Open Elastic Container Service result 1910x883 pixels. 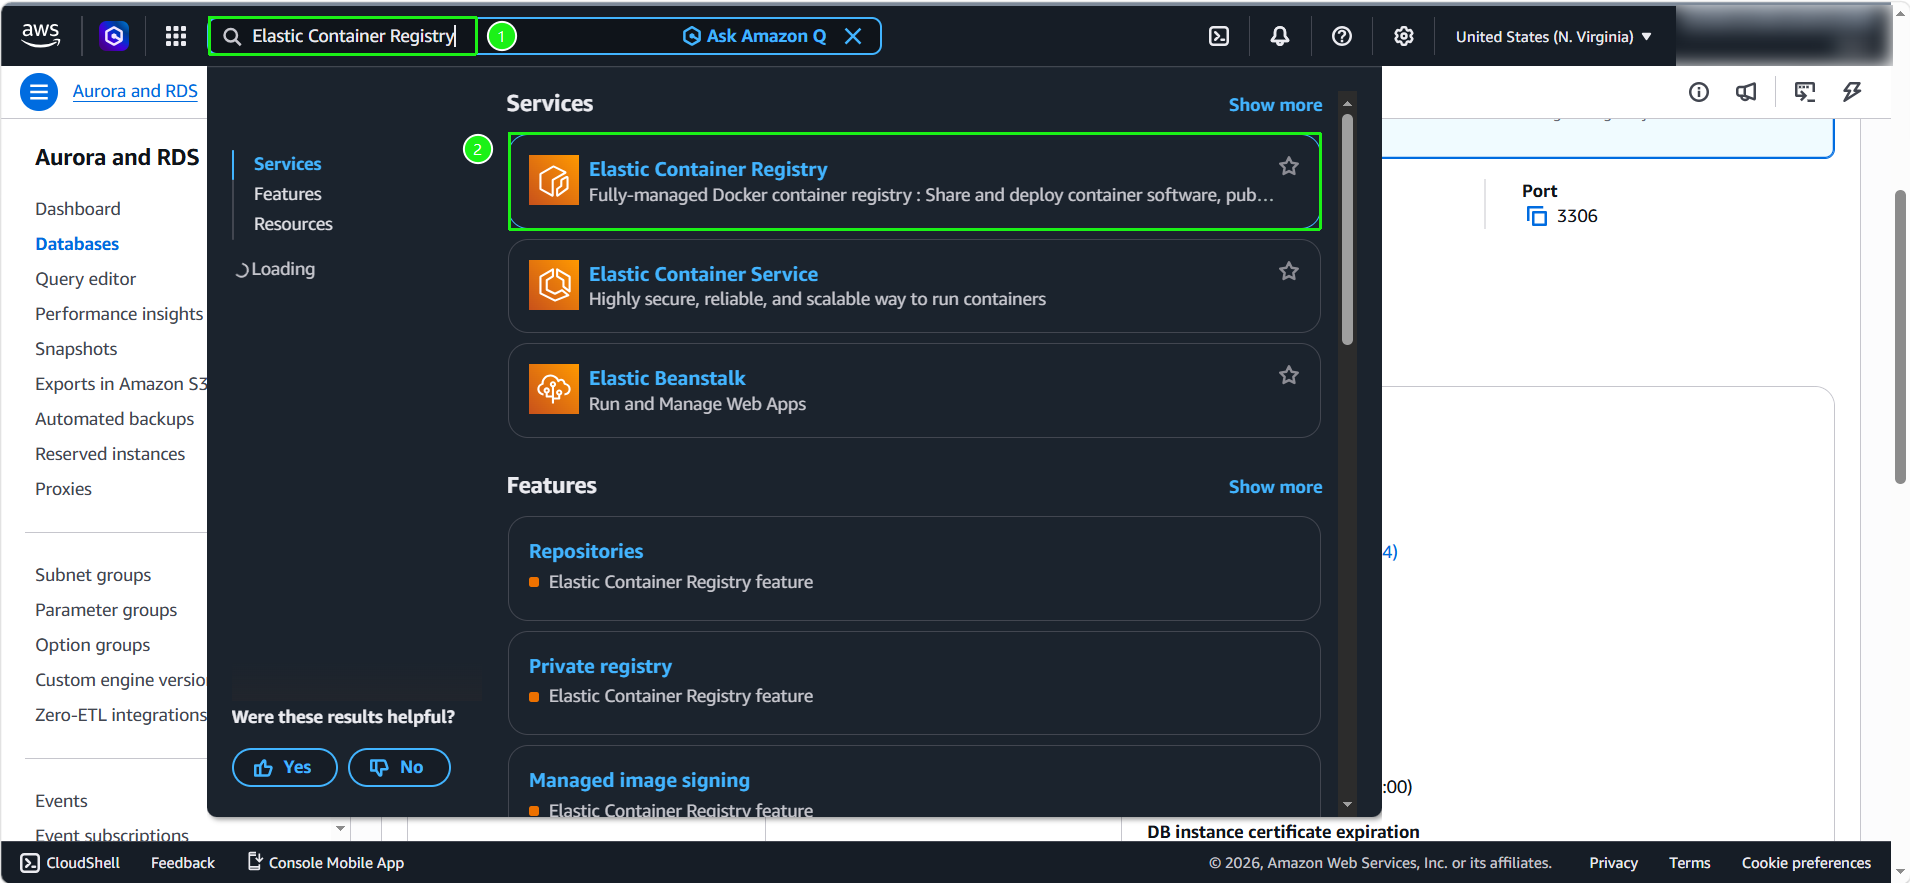703,274
